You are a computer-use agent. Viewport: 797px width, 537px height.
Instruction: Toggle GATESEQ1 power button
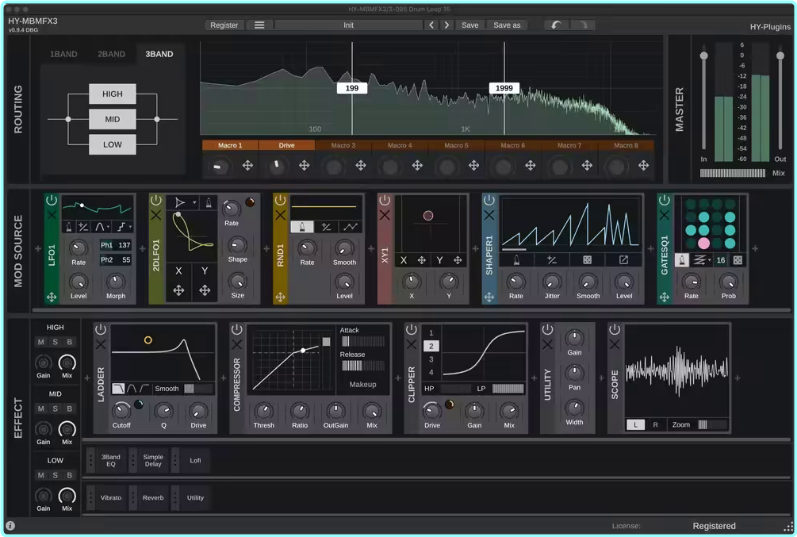pyautogui.click(x=664, y=200)
